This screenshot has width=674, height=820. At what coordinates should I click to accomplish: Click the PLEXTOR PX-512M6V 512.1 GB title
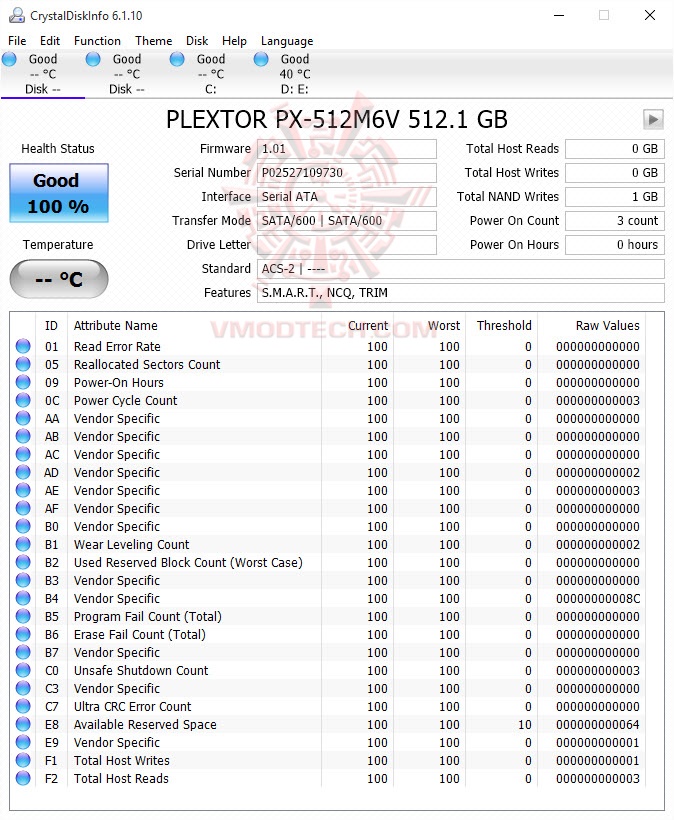coord(337,119)
